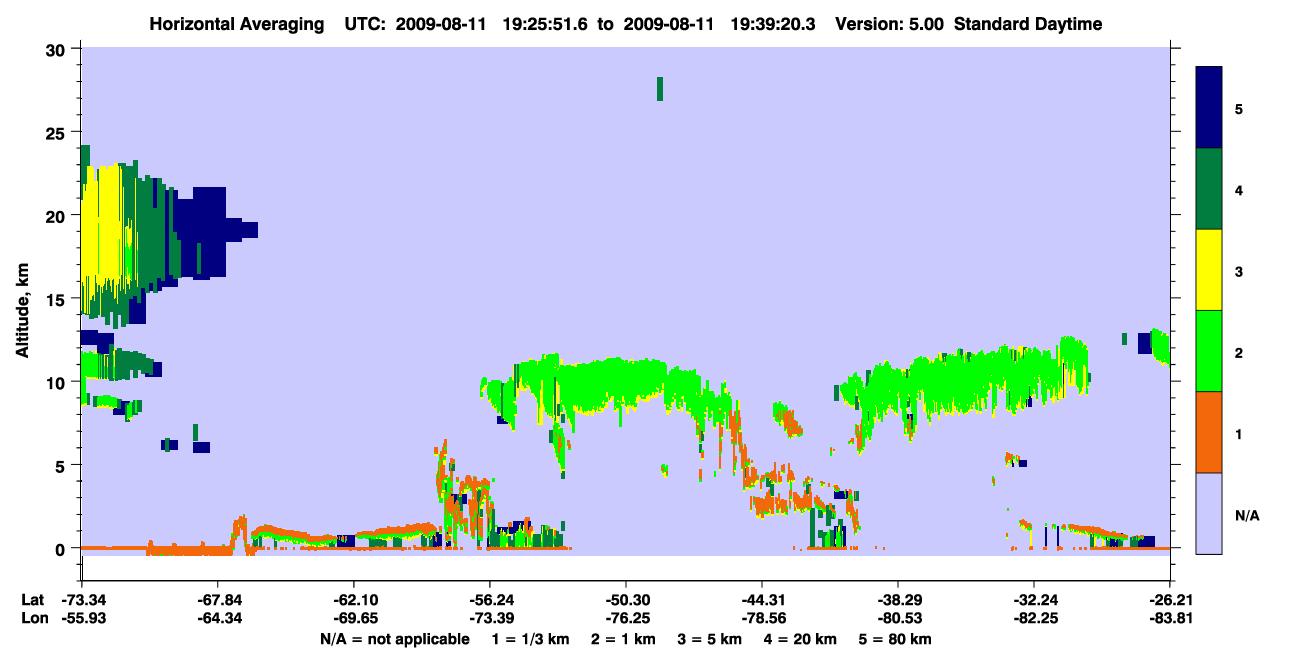The height and width of the screenshot is (667, 1300).
Task: Click the dark blue level 5 colorbar segment
Action: coord(1209,107)
